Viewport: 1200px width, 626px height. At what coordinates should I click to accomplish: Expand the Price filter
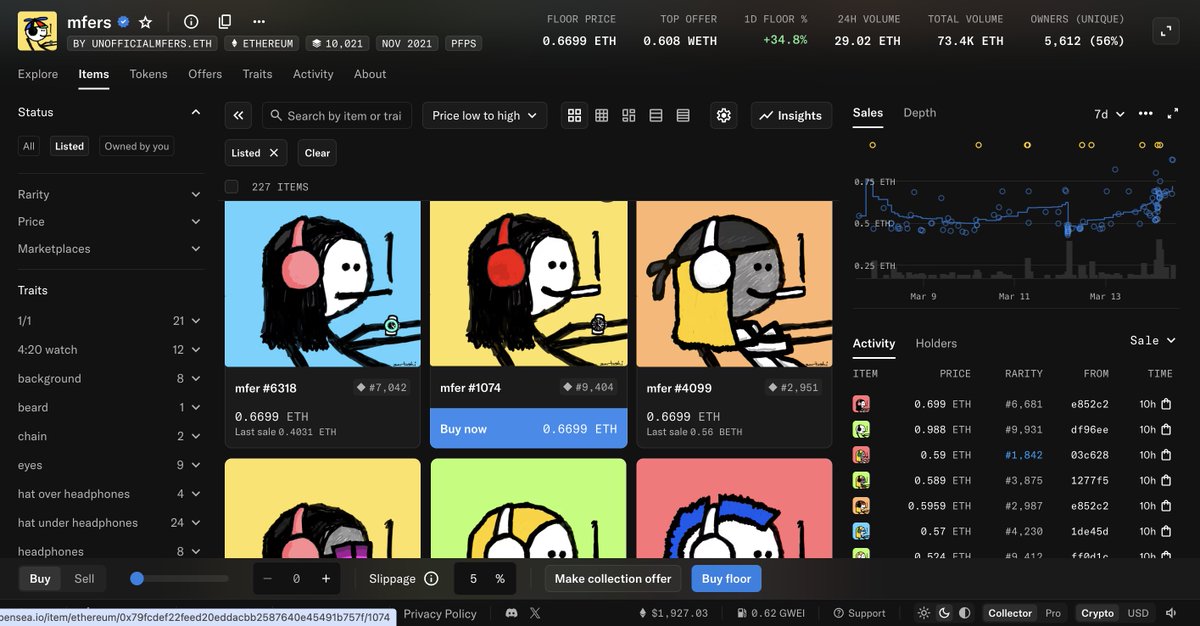[x=110, y=222]
